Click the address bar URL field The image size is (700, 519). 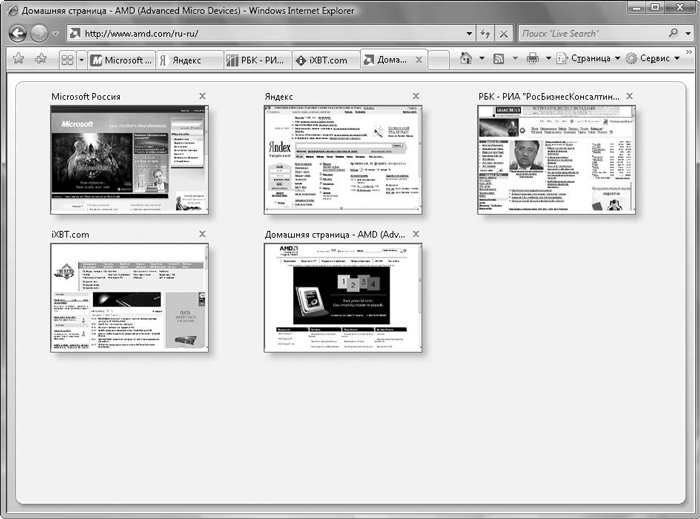tap(270, 33)
